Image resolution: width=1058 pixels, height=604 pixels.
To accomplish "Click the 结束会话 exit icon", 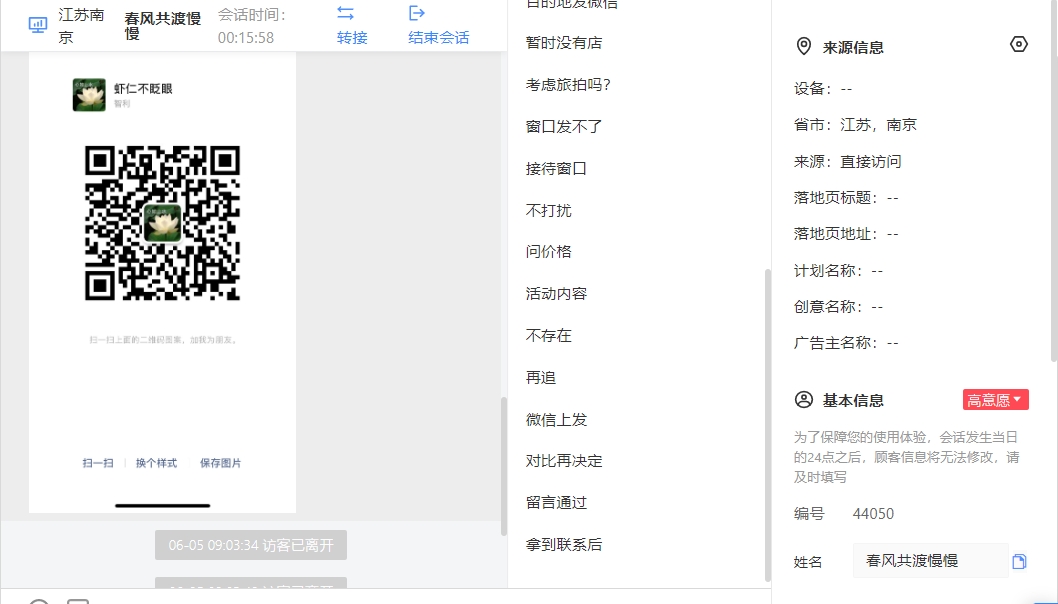I will click(x=417, y=13).
